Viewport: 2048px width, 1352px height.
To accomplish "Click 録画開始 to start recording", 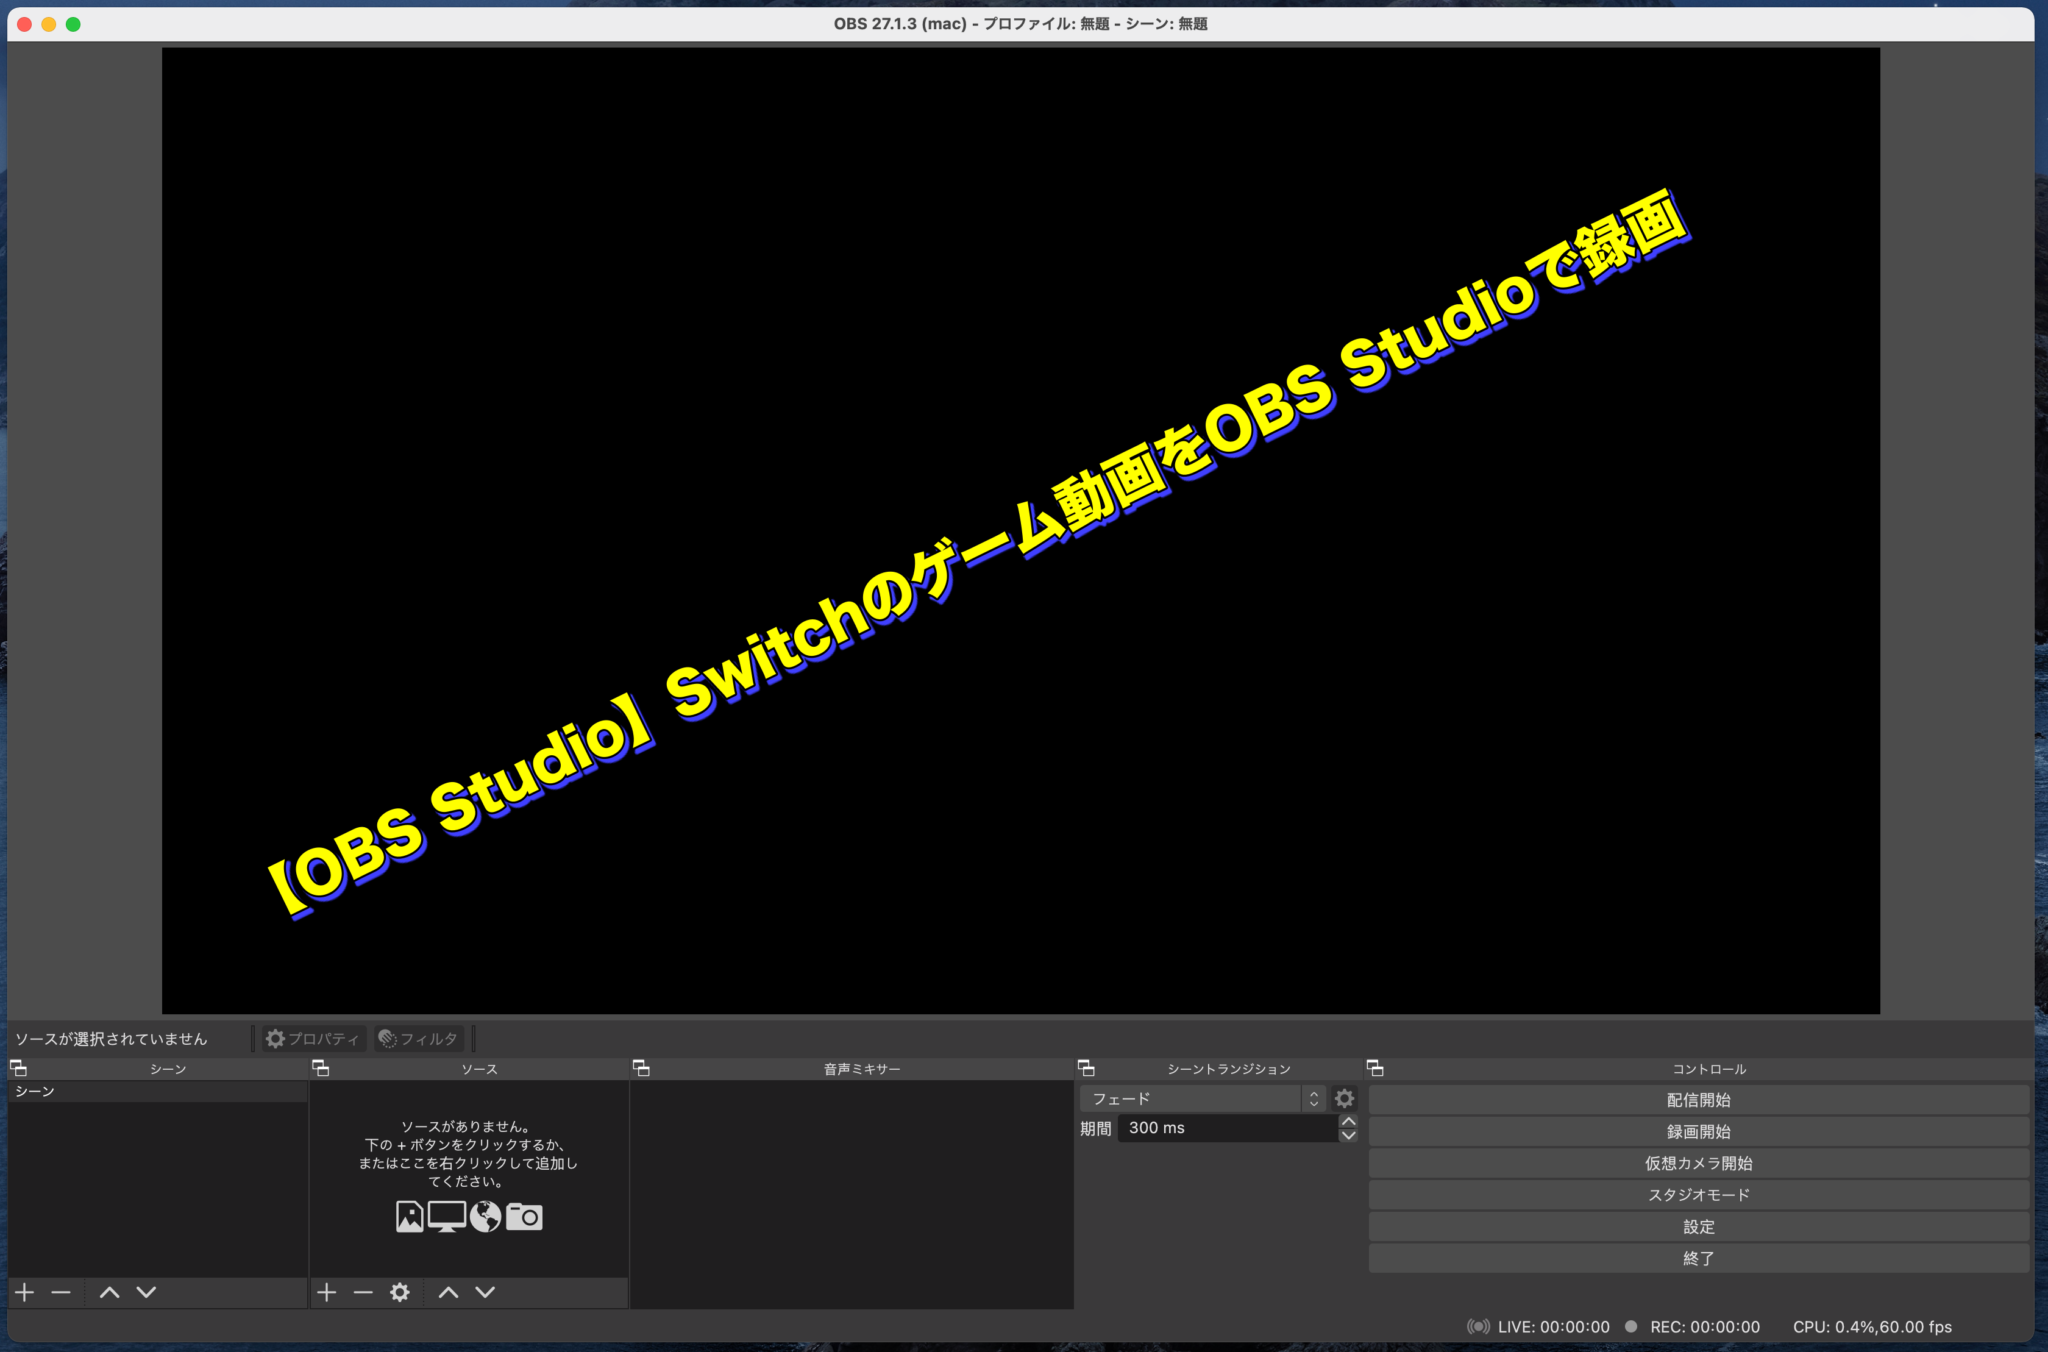I will click(x=1699, y=1131).
